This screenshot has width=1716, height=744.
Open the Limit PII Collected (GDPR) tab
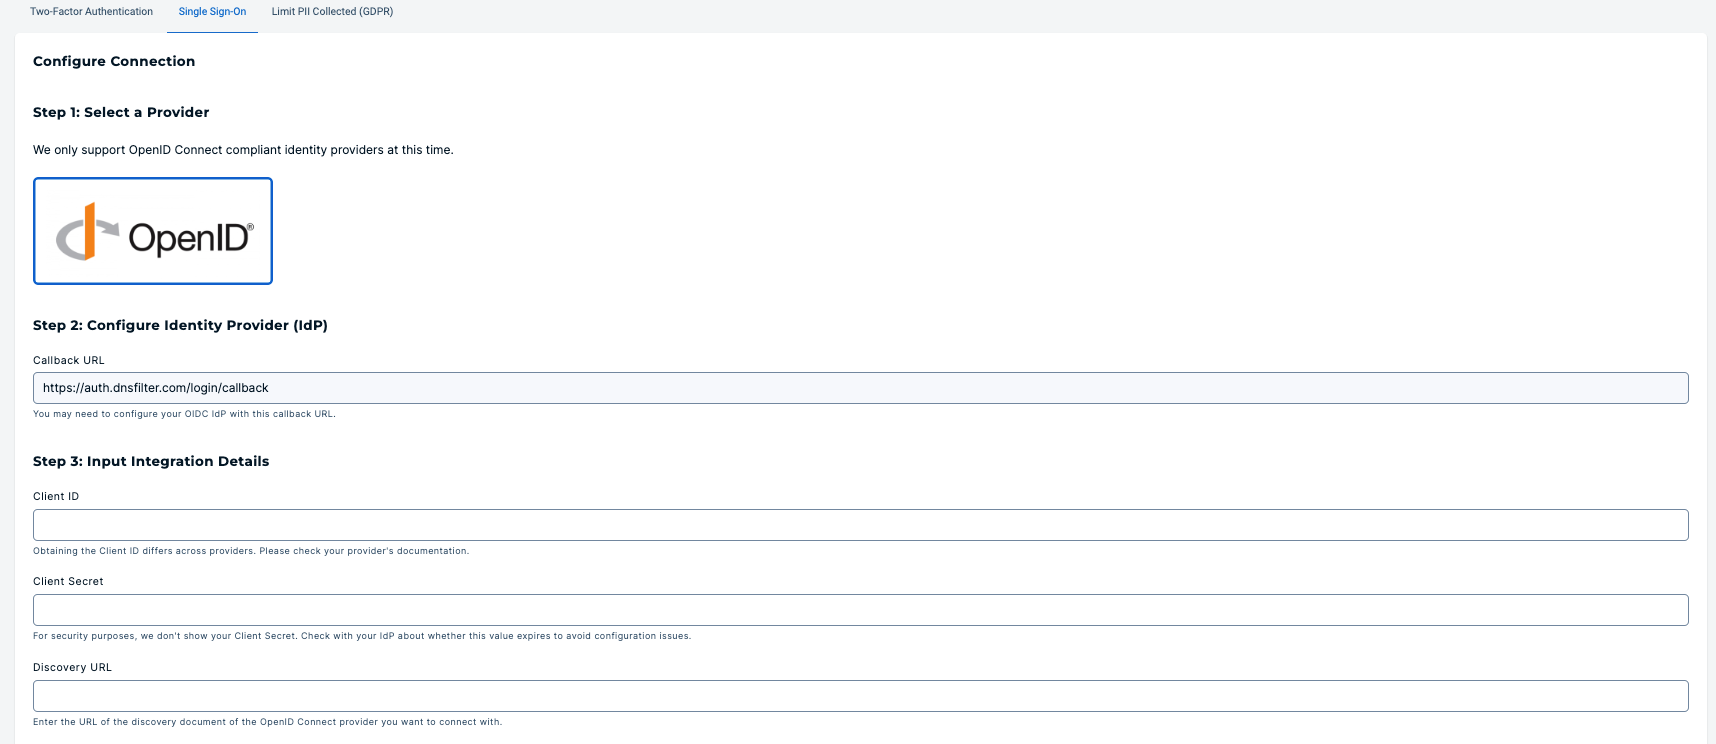pos(332,12)
